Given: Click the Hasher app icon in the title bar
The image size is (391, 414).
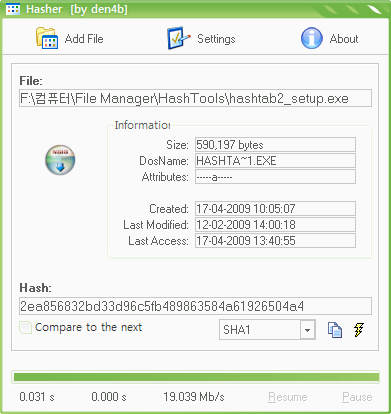Looking at the screenshot, I should 13,9.
